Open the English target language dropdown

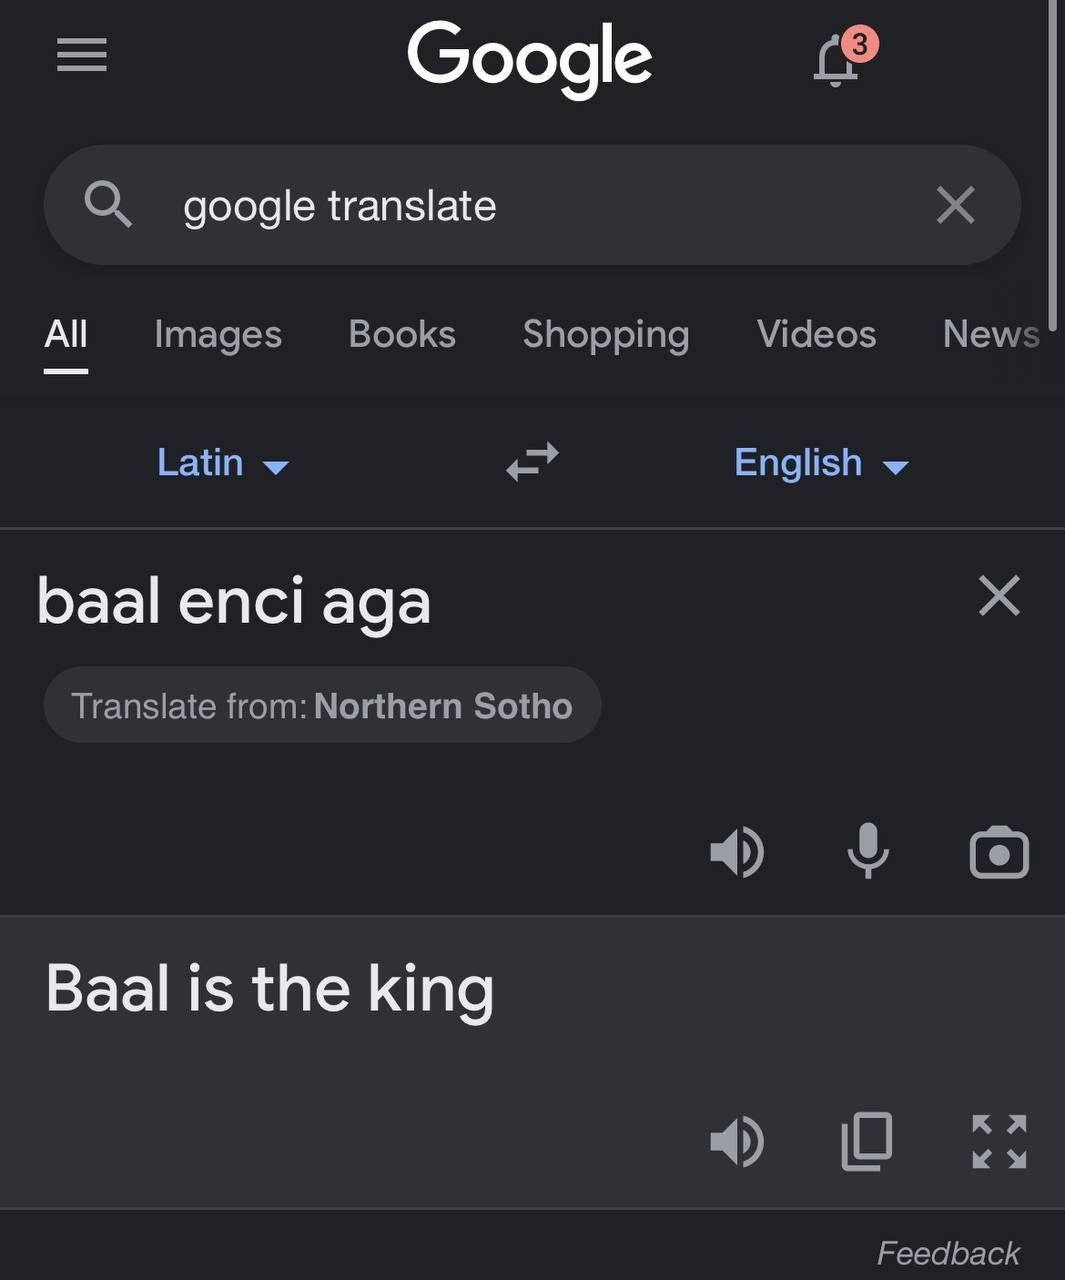(820, 463)
